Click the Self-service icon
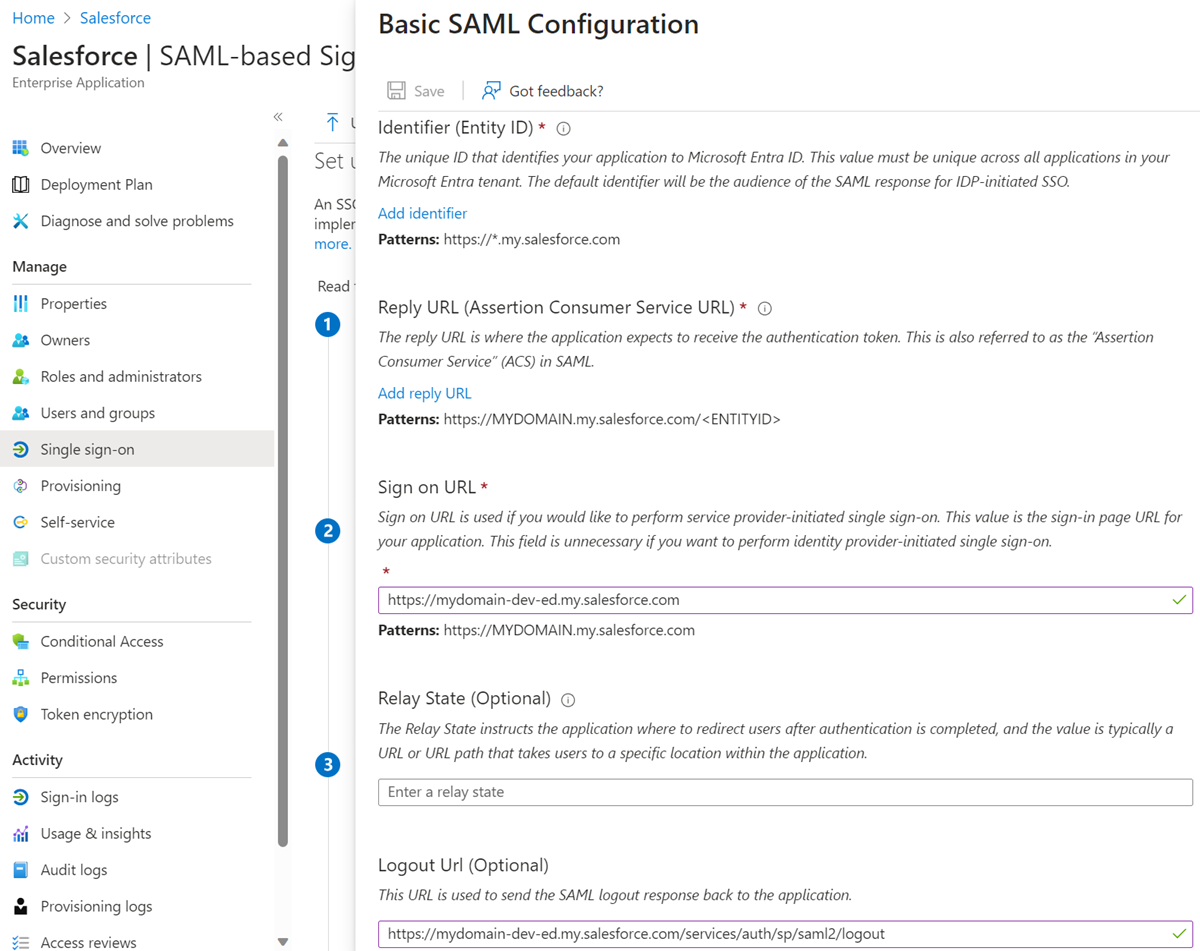 click(20, 522)
